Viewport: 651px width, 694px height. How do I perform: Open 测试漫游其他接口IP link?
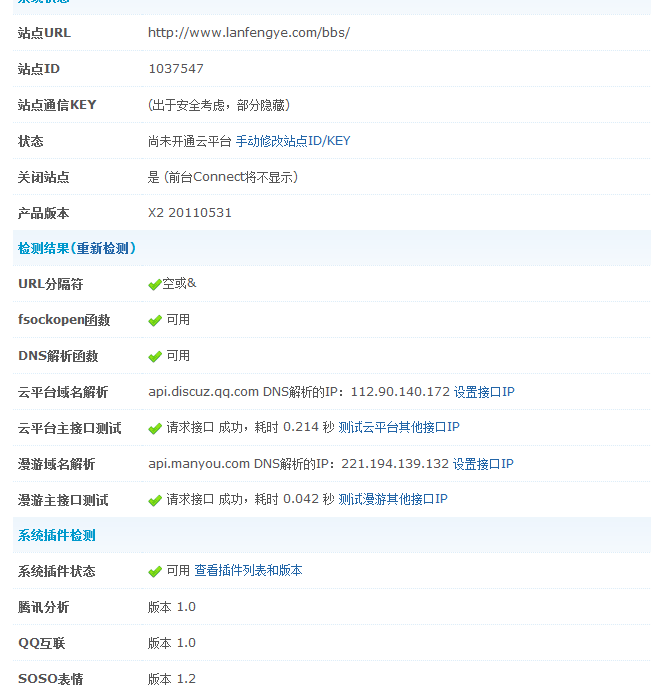tap(393, 499)
